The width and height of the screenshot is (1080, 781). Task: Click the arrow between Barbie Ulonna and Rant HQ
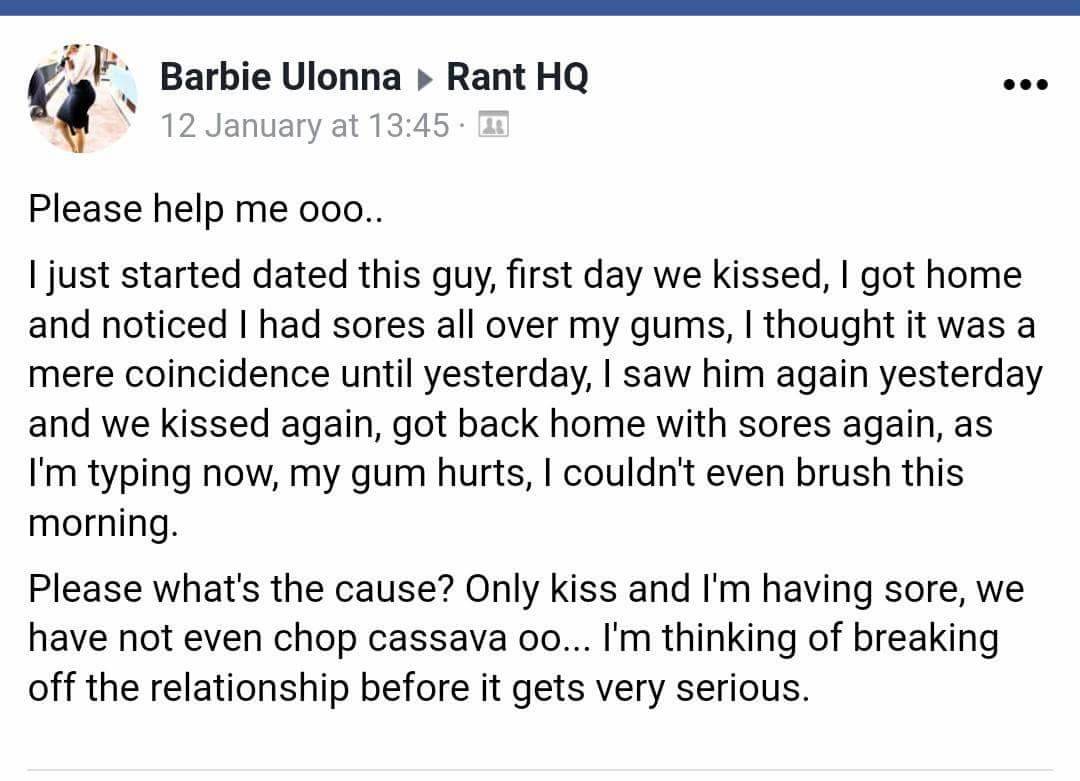424,79
